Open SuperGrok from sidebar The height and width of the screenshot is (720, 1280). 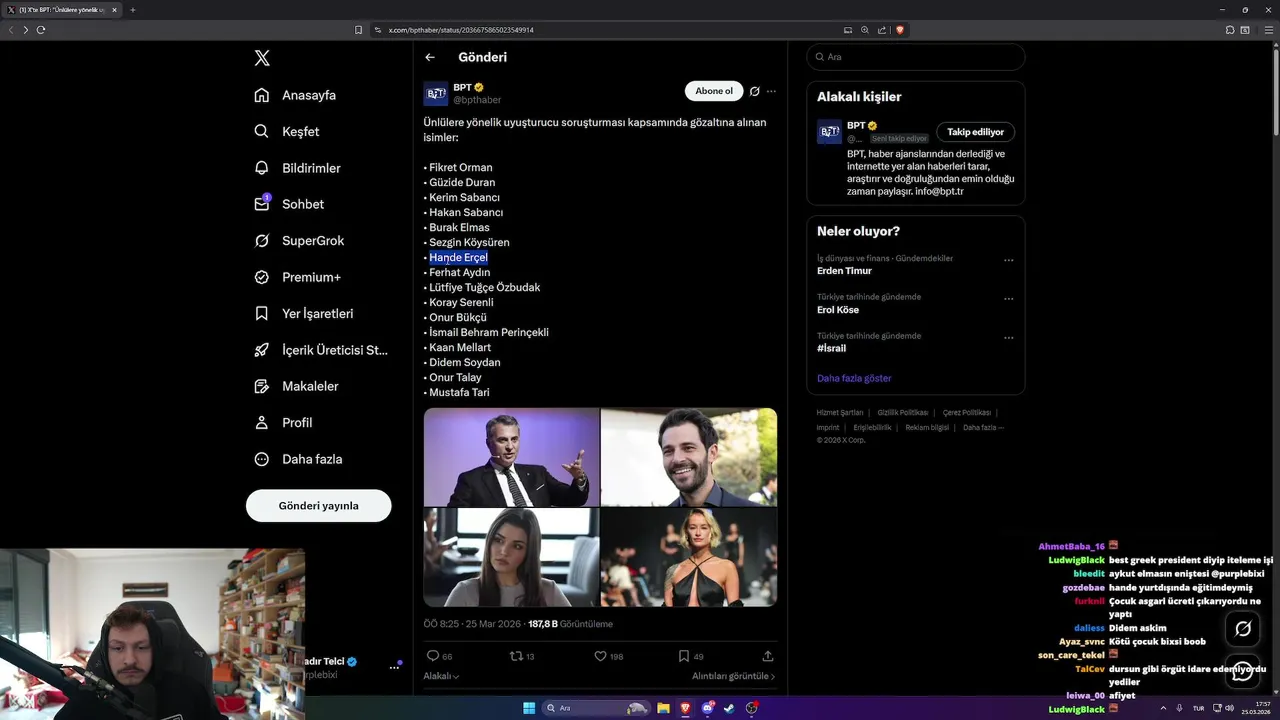[299, 241]
